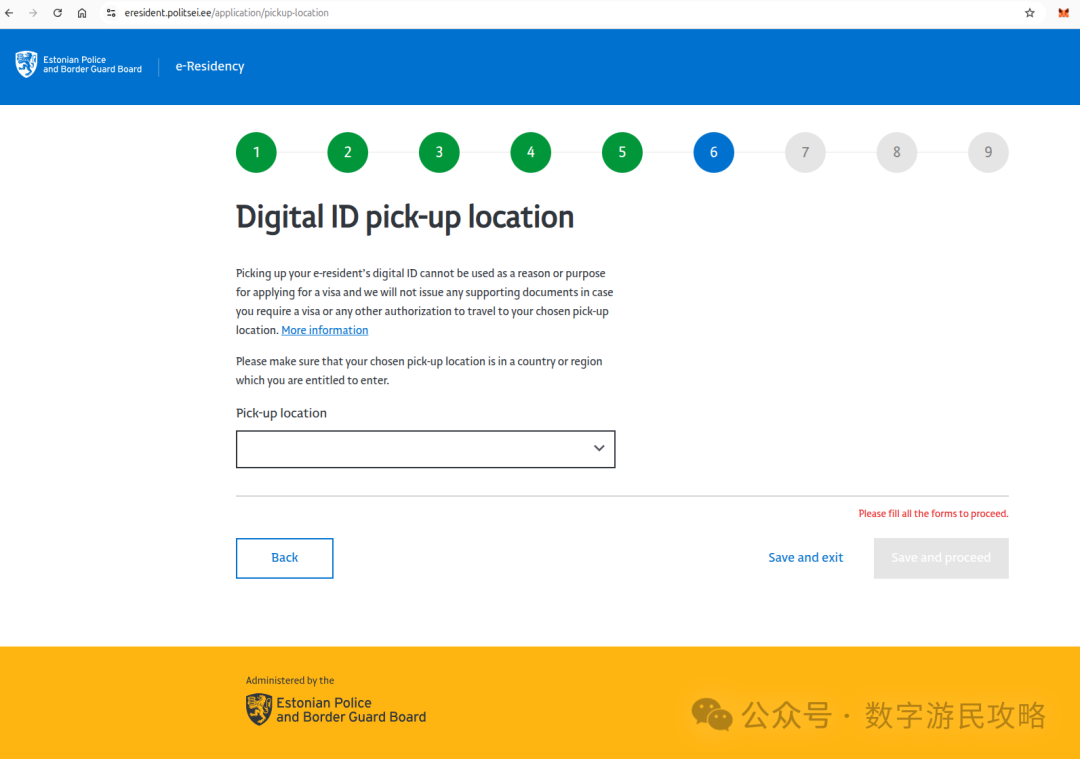1080x759 pixels.
Task: Click the Pick-up location dropdown chevron
Action: (599, 448)
